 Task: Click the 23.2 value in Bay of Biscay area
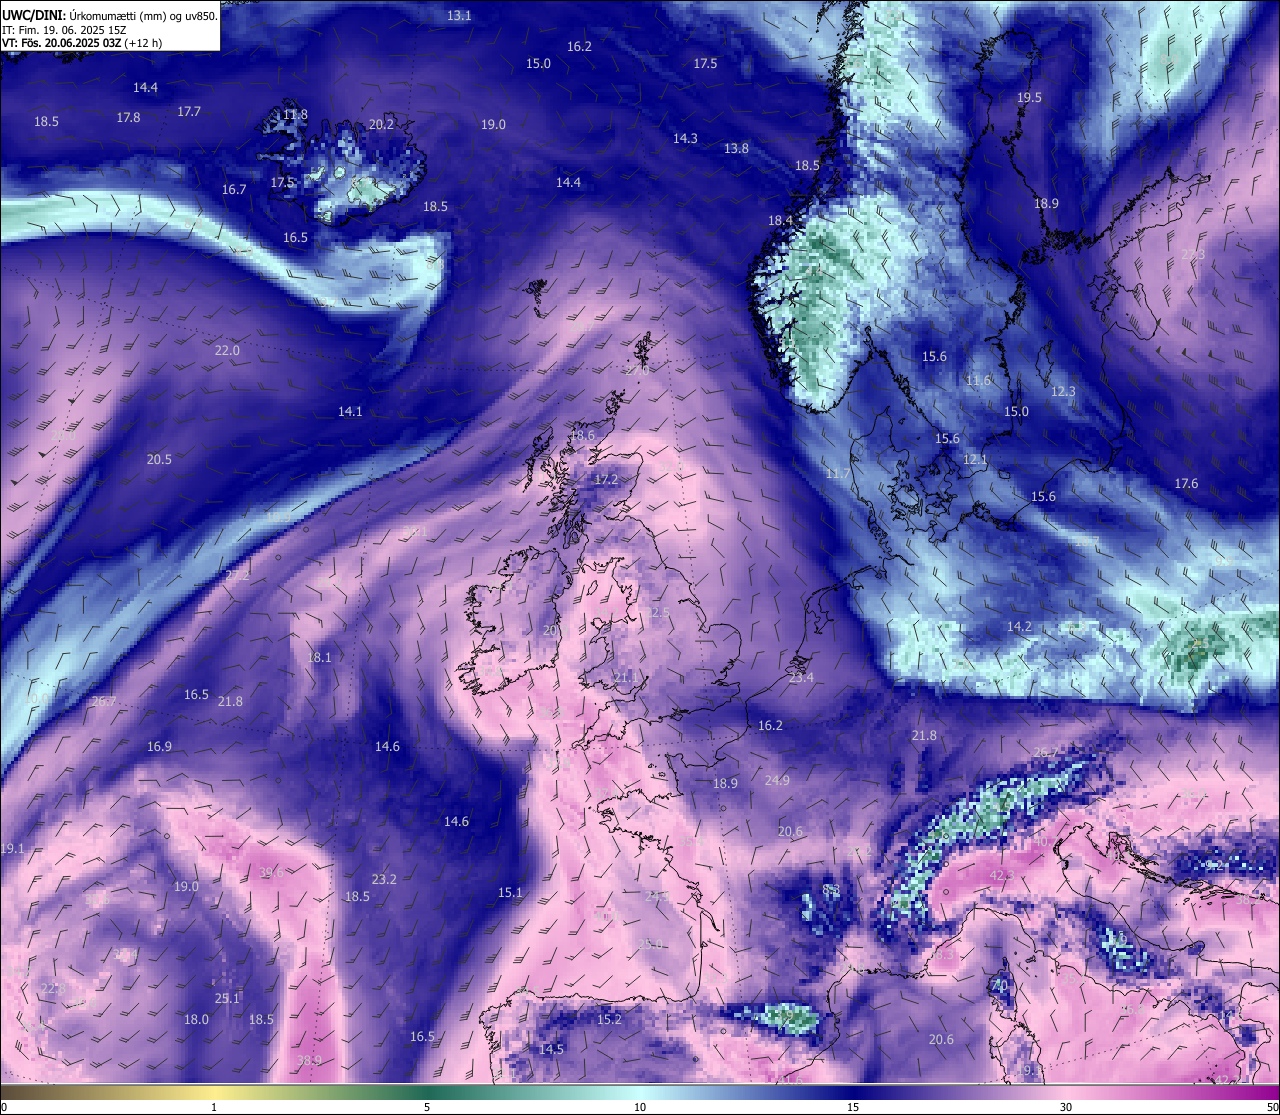click(x=384, y=880)
